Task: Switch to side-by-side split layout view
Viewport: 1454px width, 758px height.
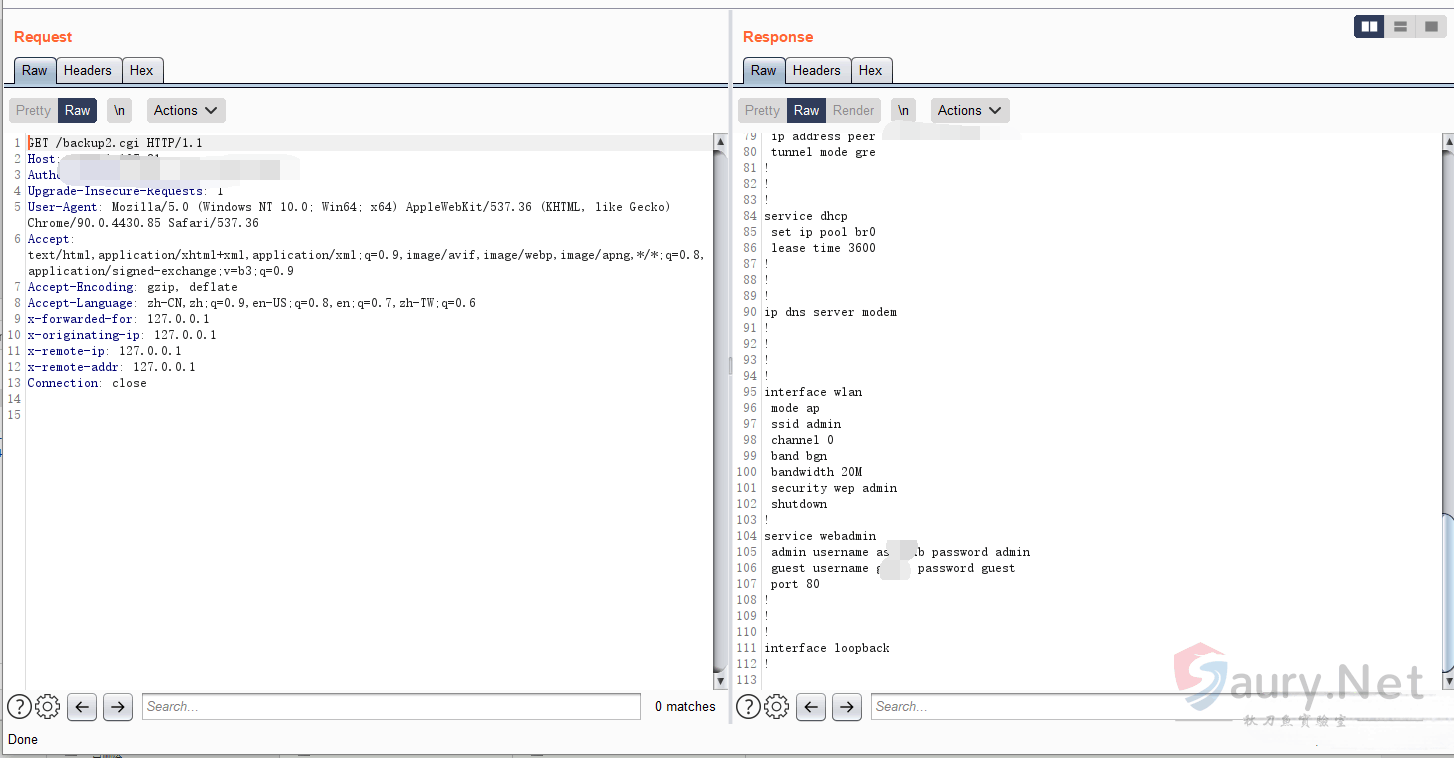Action: 1369,27
